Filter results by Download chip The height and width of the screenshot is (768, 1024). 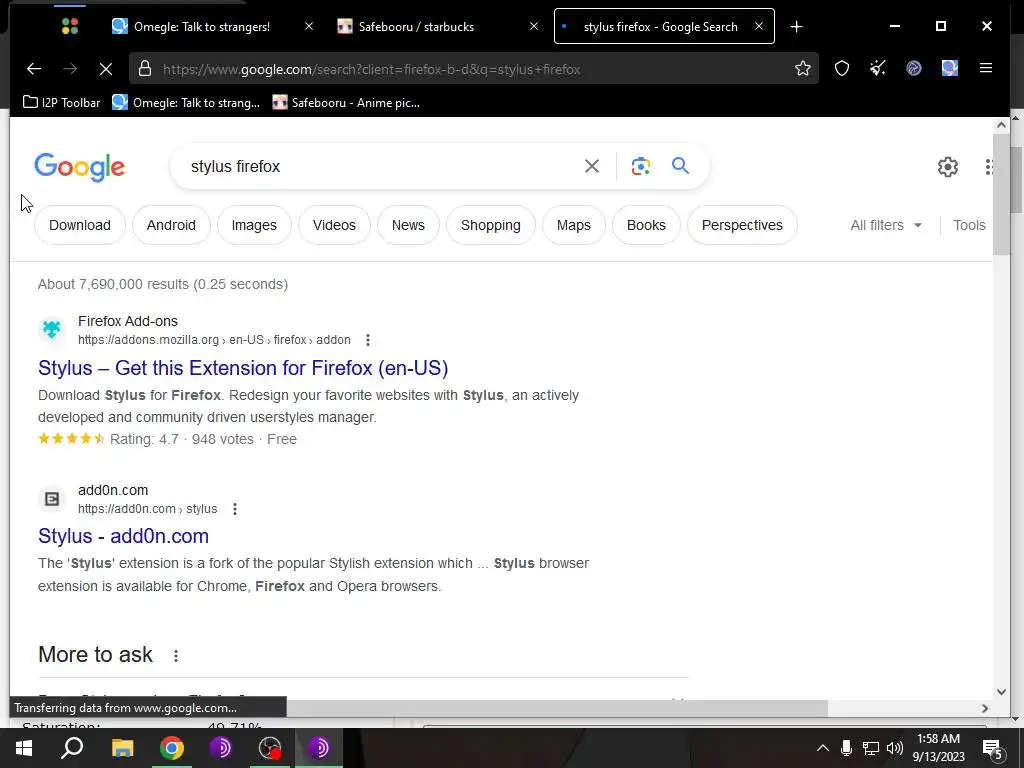point(80,225)
